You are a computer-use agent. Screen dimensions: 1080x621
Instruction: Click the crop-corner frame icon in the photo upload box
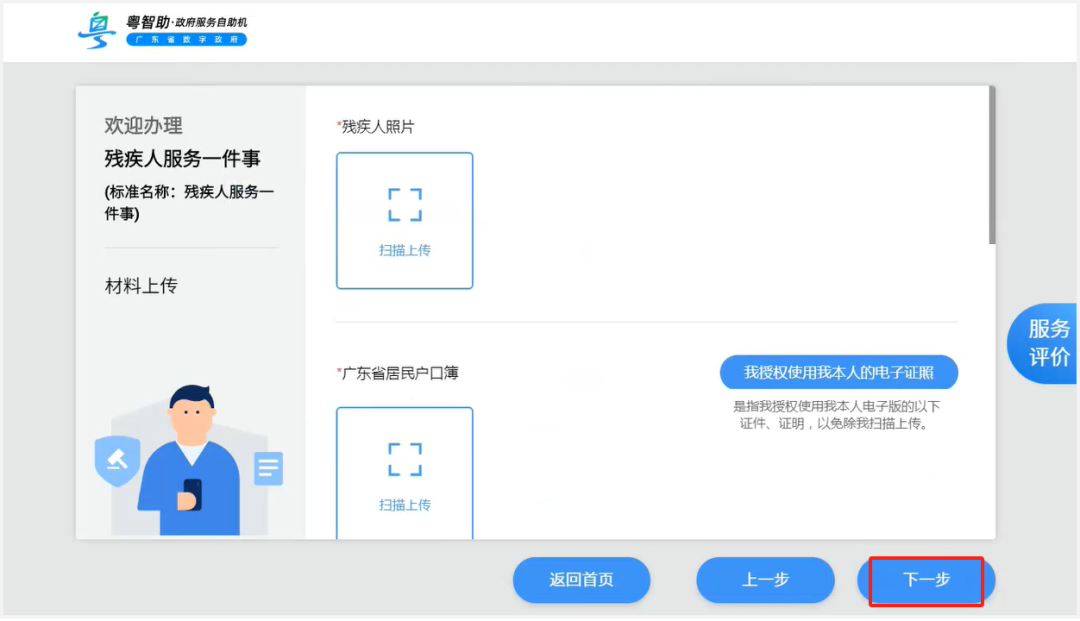click(x=404, y=204)
